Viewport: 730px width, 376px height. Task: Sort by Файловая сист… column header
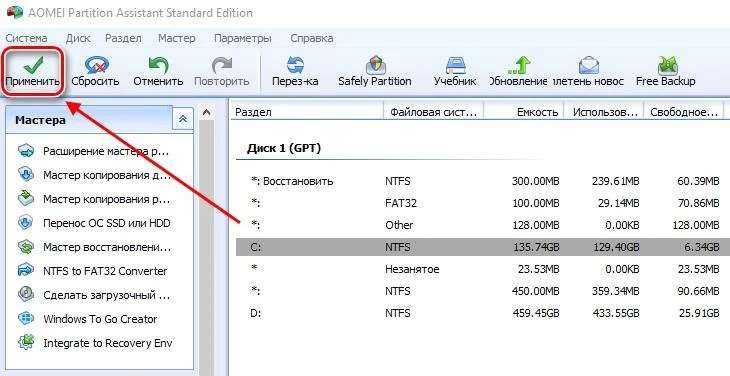(x=434, y=112)
